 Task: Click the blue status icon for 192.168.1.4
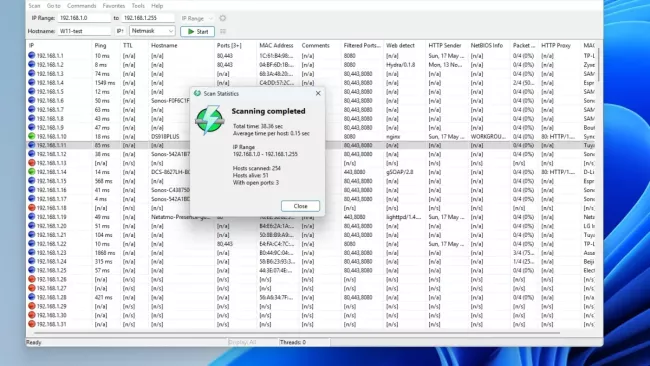[x=32, y=82]
